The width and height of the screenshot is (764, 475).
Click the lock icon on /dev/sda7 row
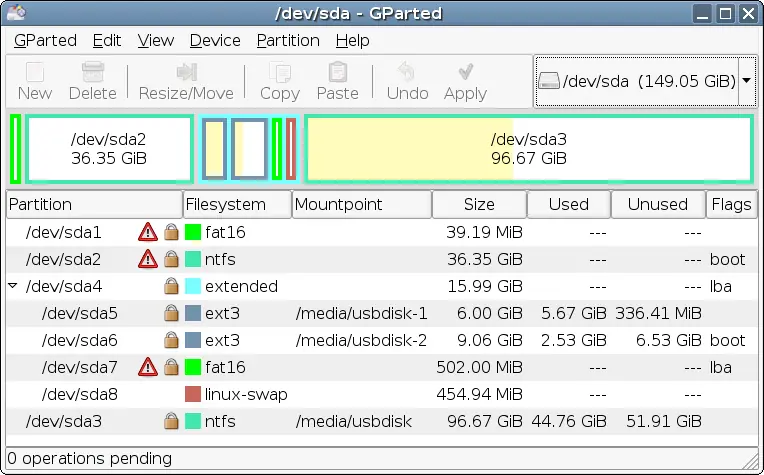coord(171,367)
